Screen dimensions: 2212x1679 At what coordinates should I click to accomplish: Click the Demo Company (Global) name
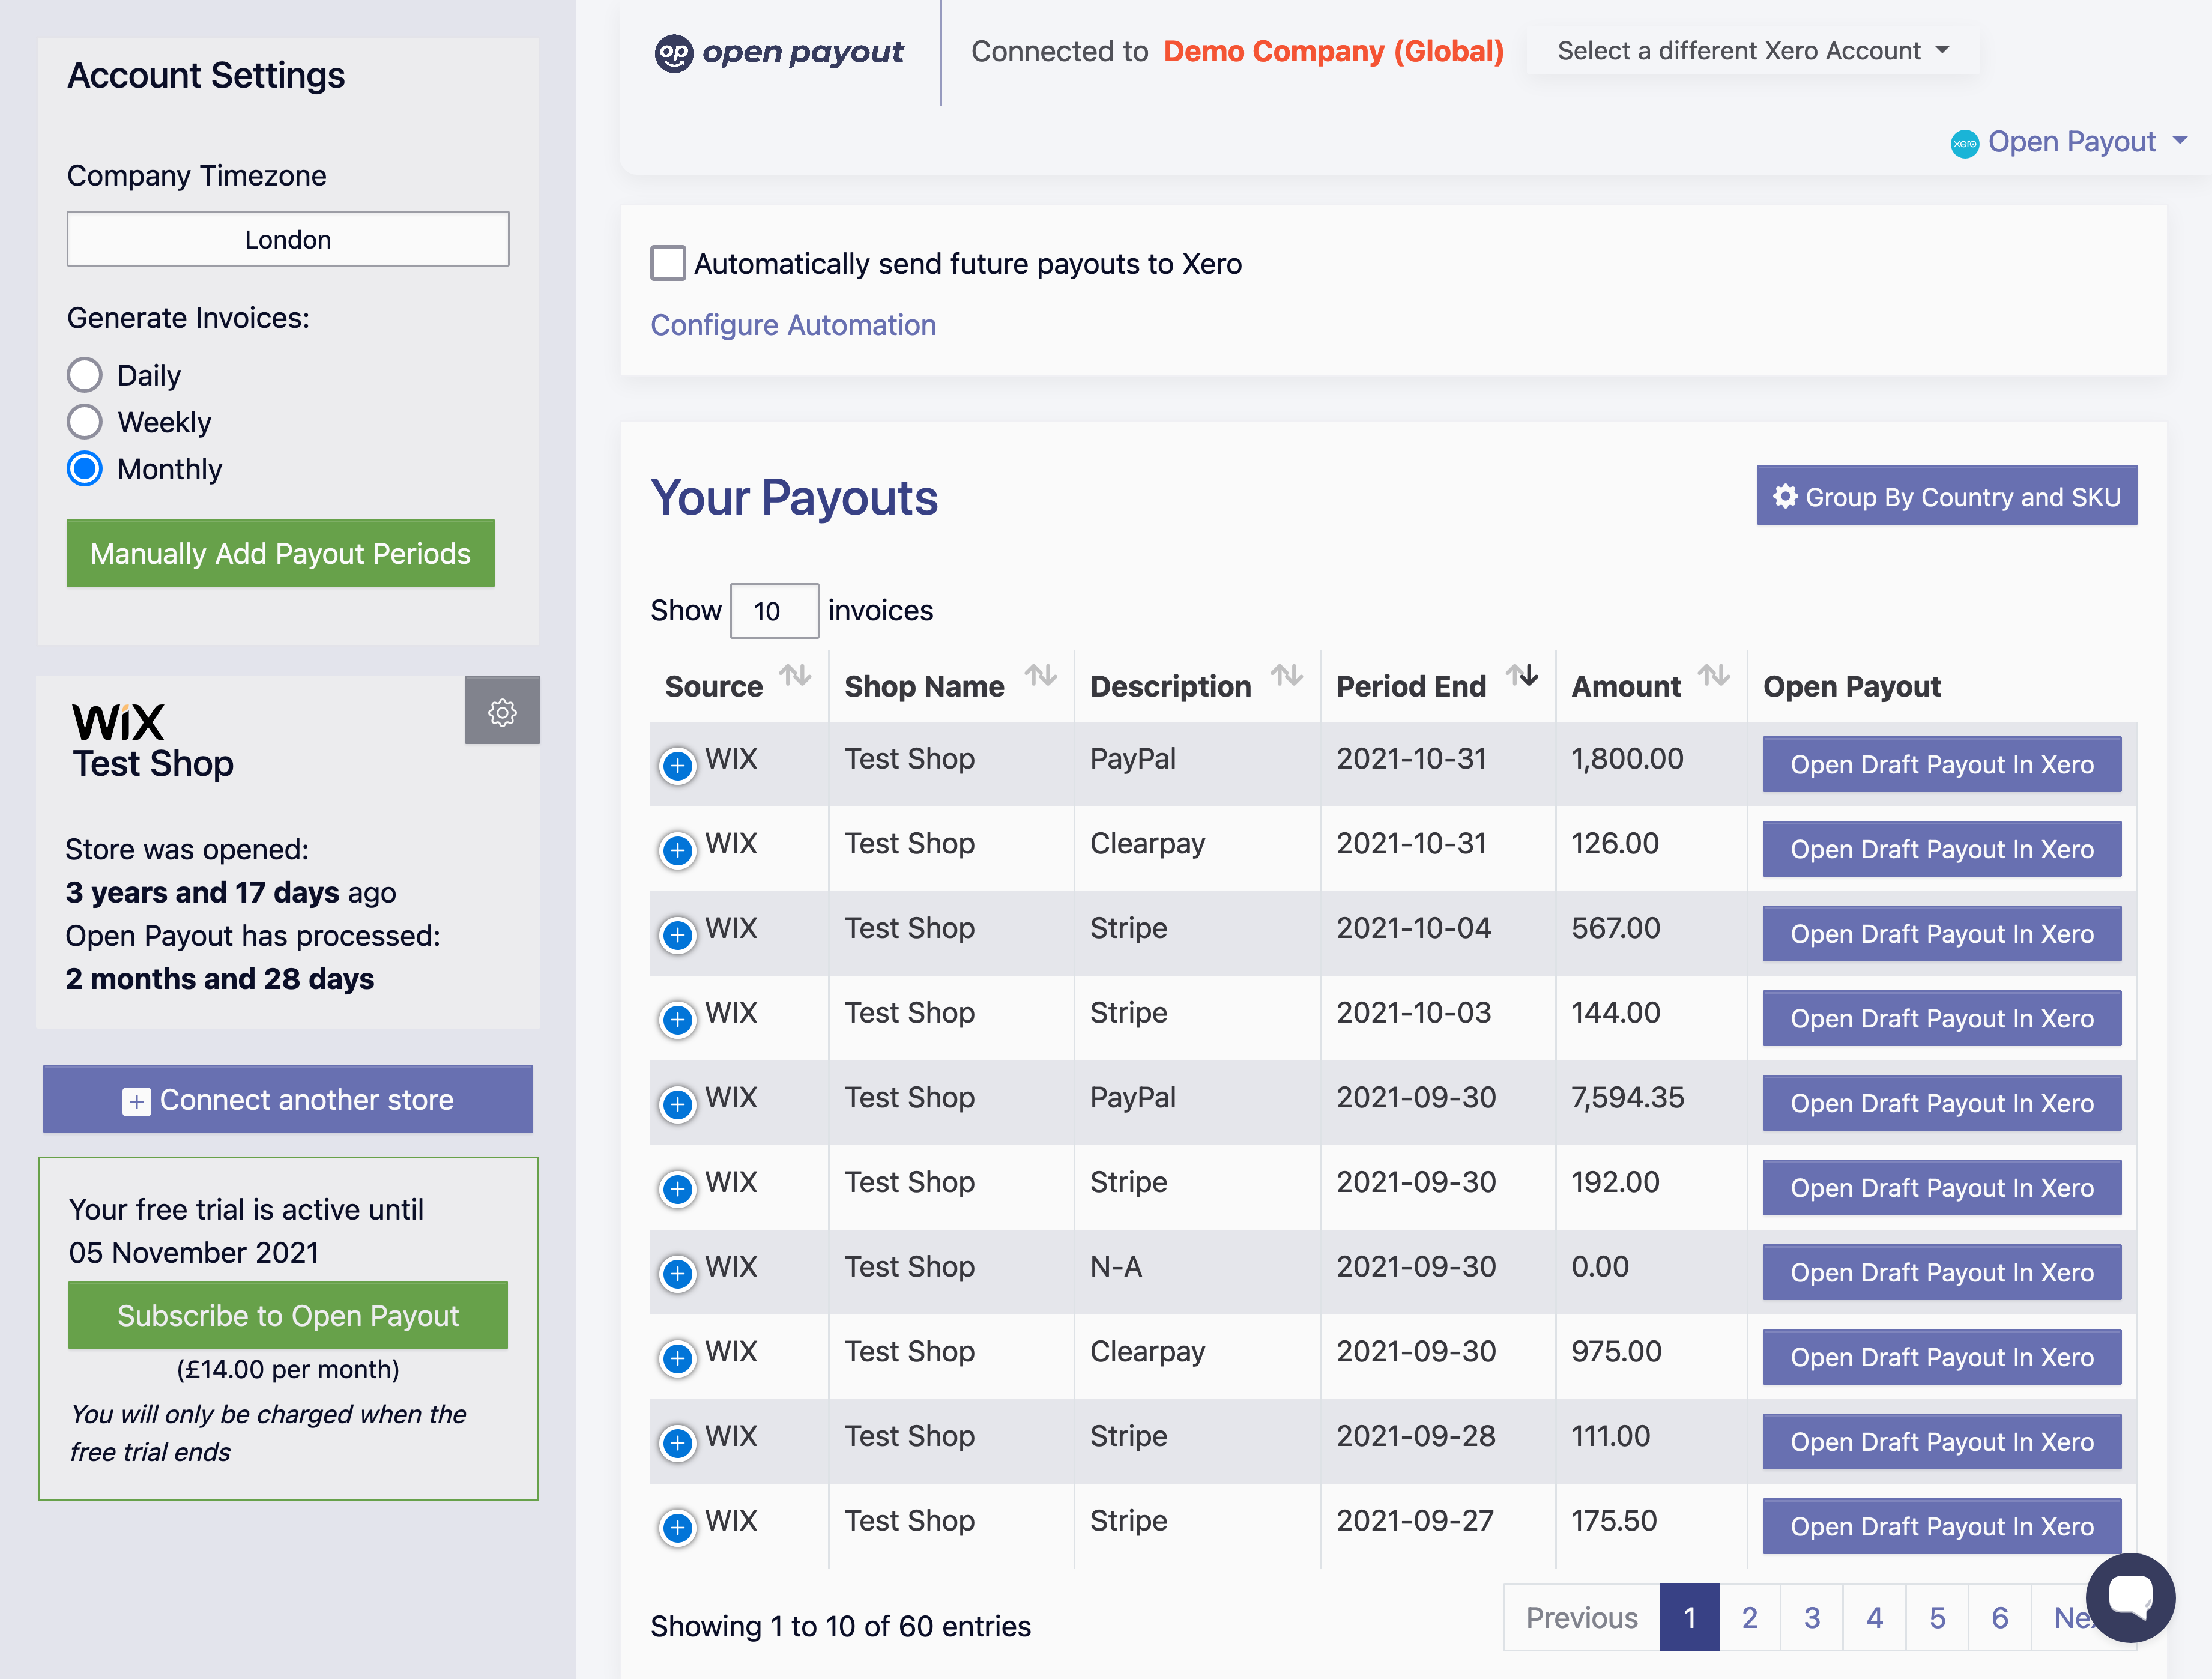1333,51
